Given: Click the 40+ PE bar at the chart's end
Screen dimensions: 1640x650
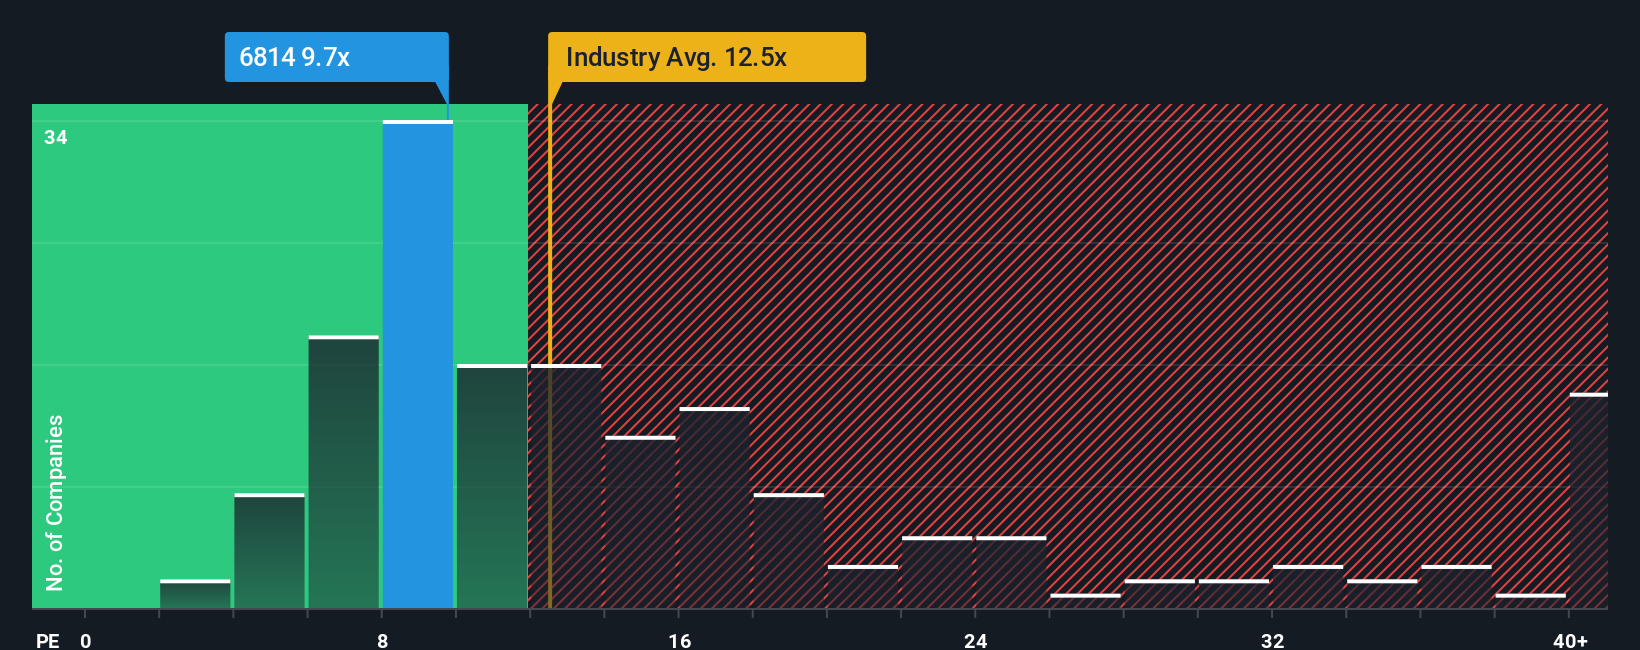Looking at the screenshot, I should tap(1589, 500).
